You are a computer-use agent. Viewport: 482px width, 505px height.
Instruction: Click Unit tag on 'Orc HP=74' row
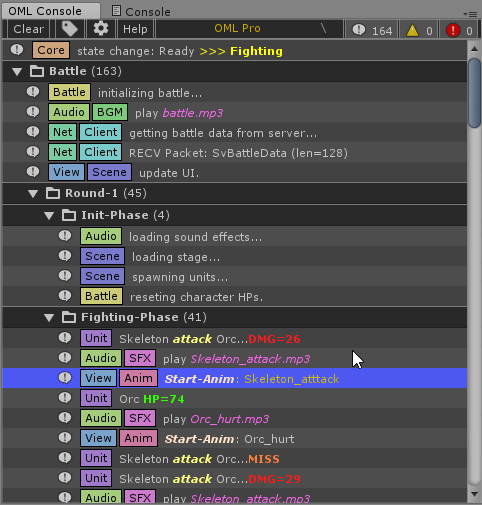[x=96, y=398]
